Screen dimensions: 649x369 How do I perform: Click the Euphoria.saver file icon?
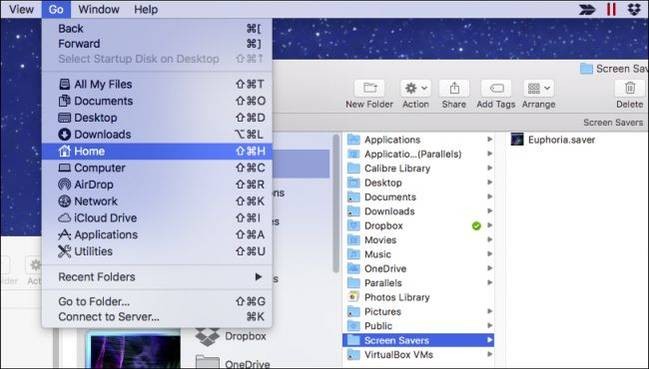(x=517, y=139)
